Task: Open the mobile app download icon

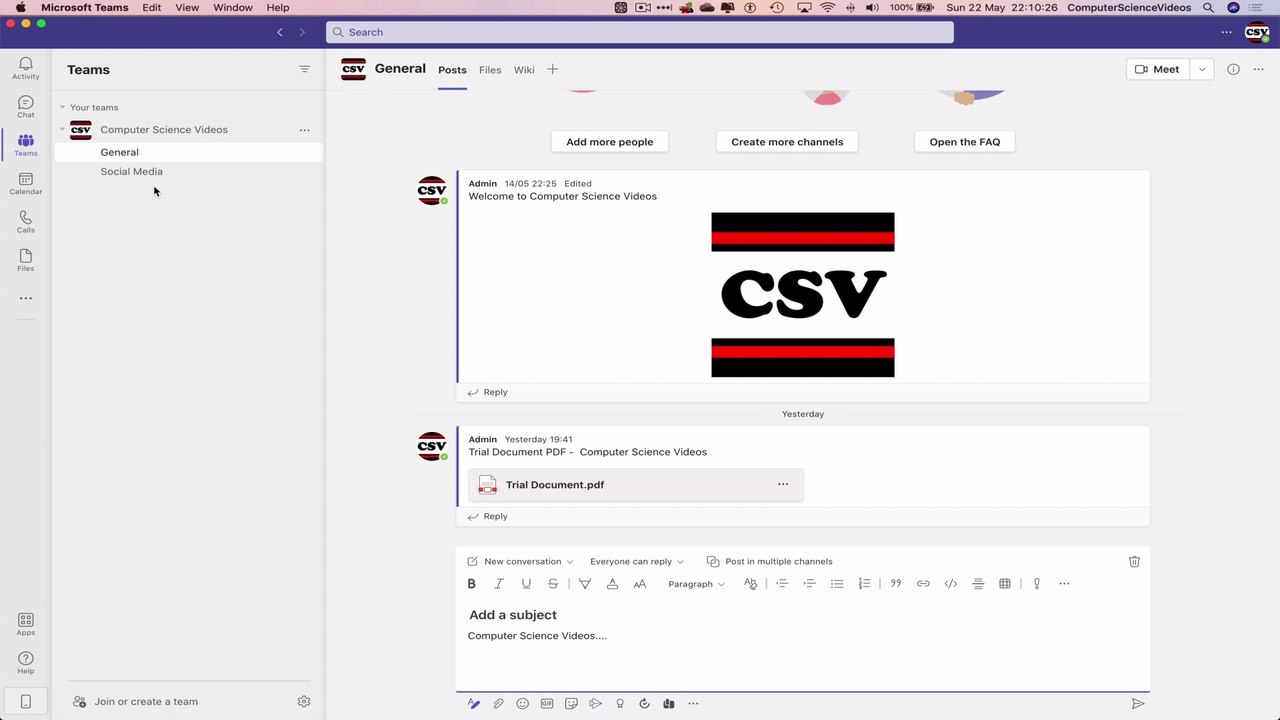Action: pyautogui.click(x=26, y=701)
